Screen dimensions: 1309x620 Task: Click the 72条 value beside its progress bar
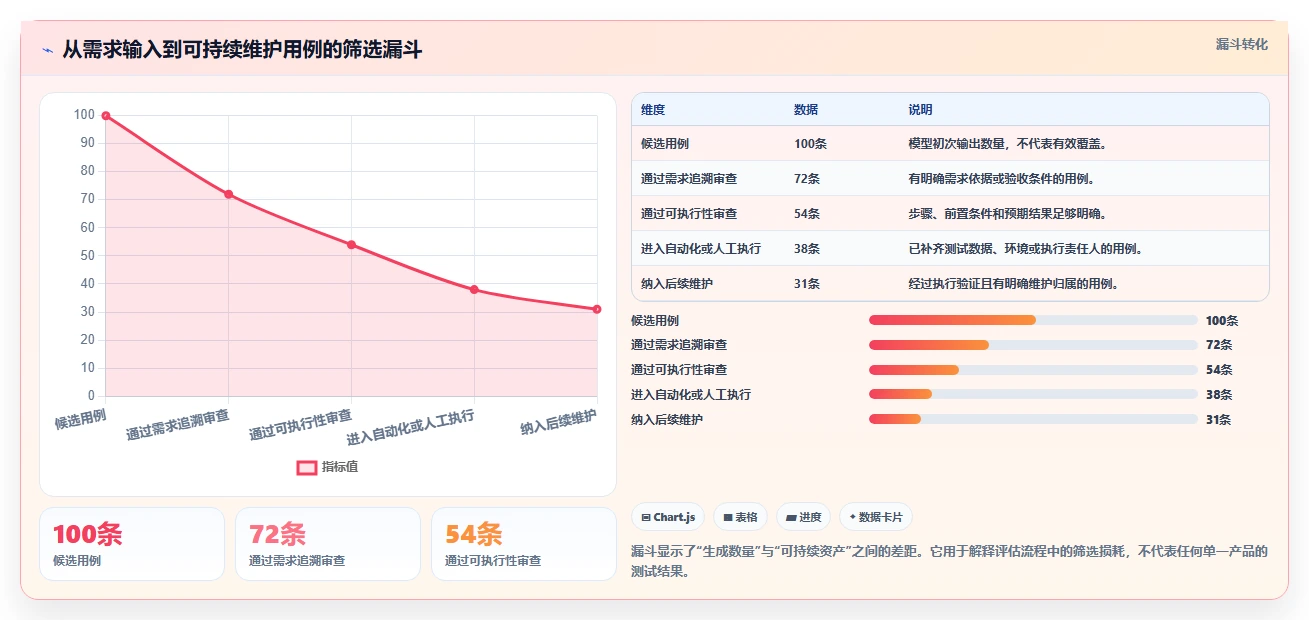pos(1219,345)
